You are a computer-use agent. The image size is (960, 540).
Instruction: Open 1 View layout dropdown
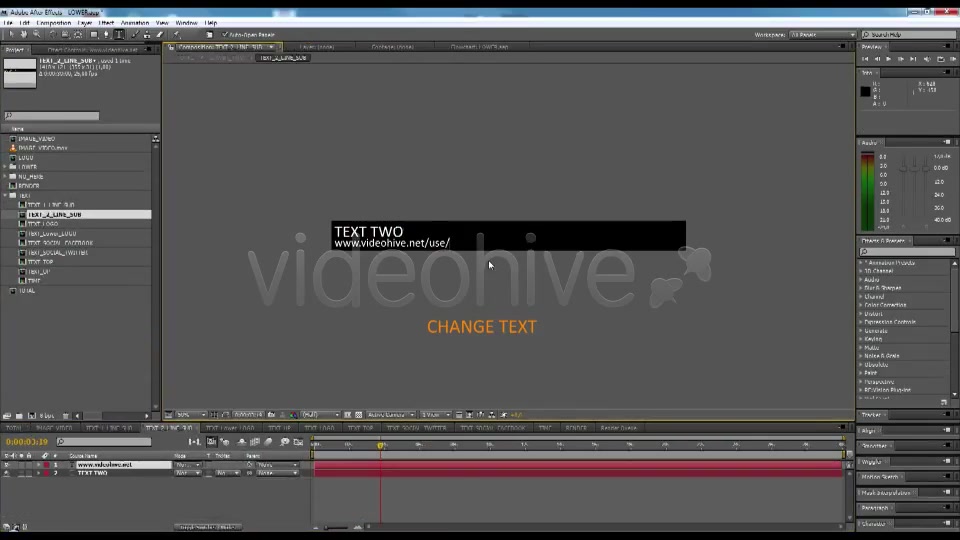coord(435,415)
